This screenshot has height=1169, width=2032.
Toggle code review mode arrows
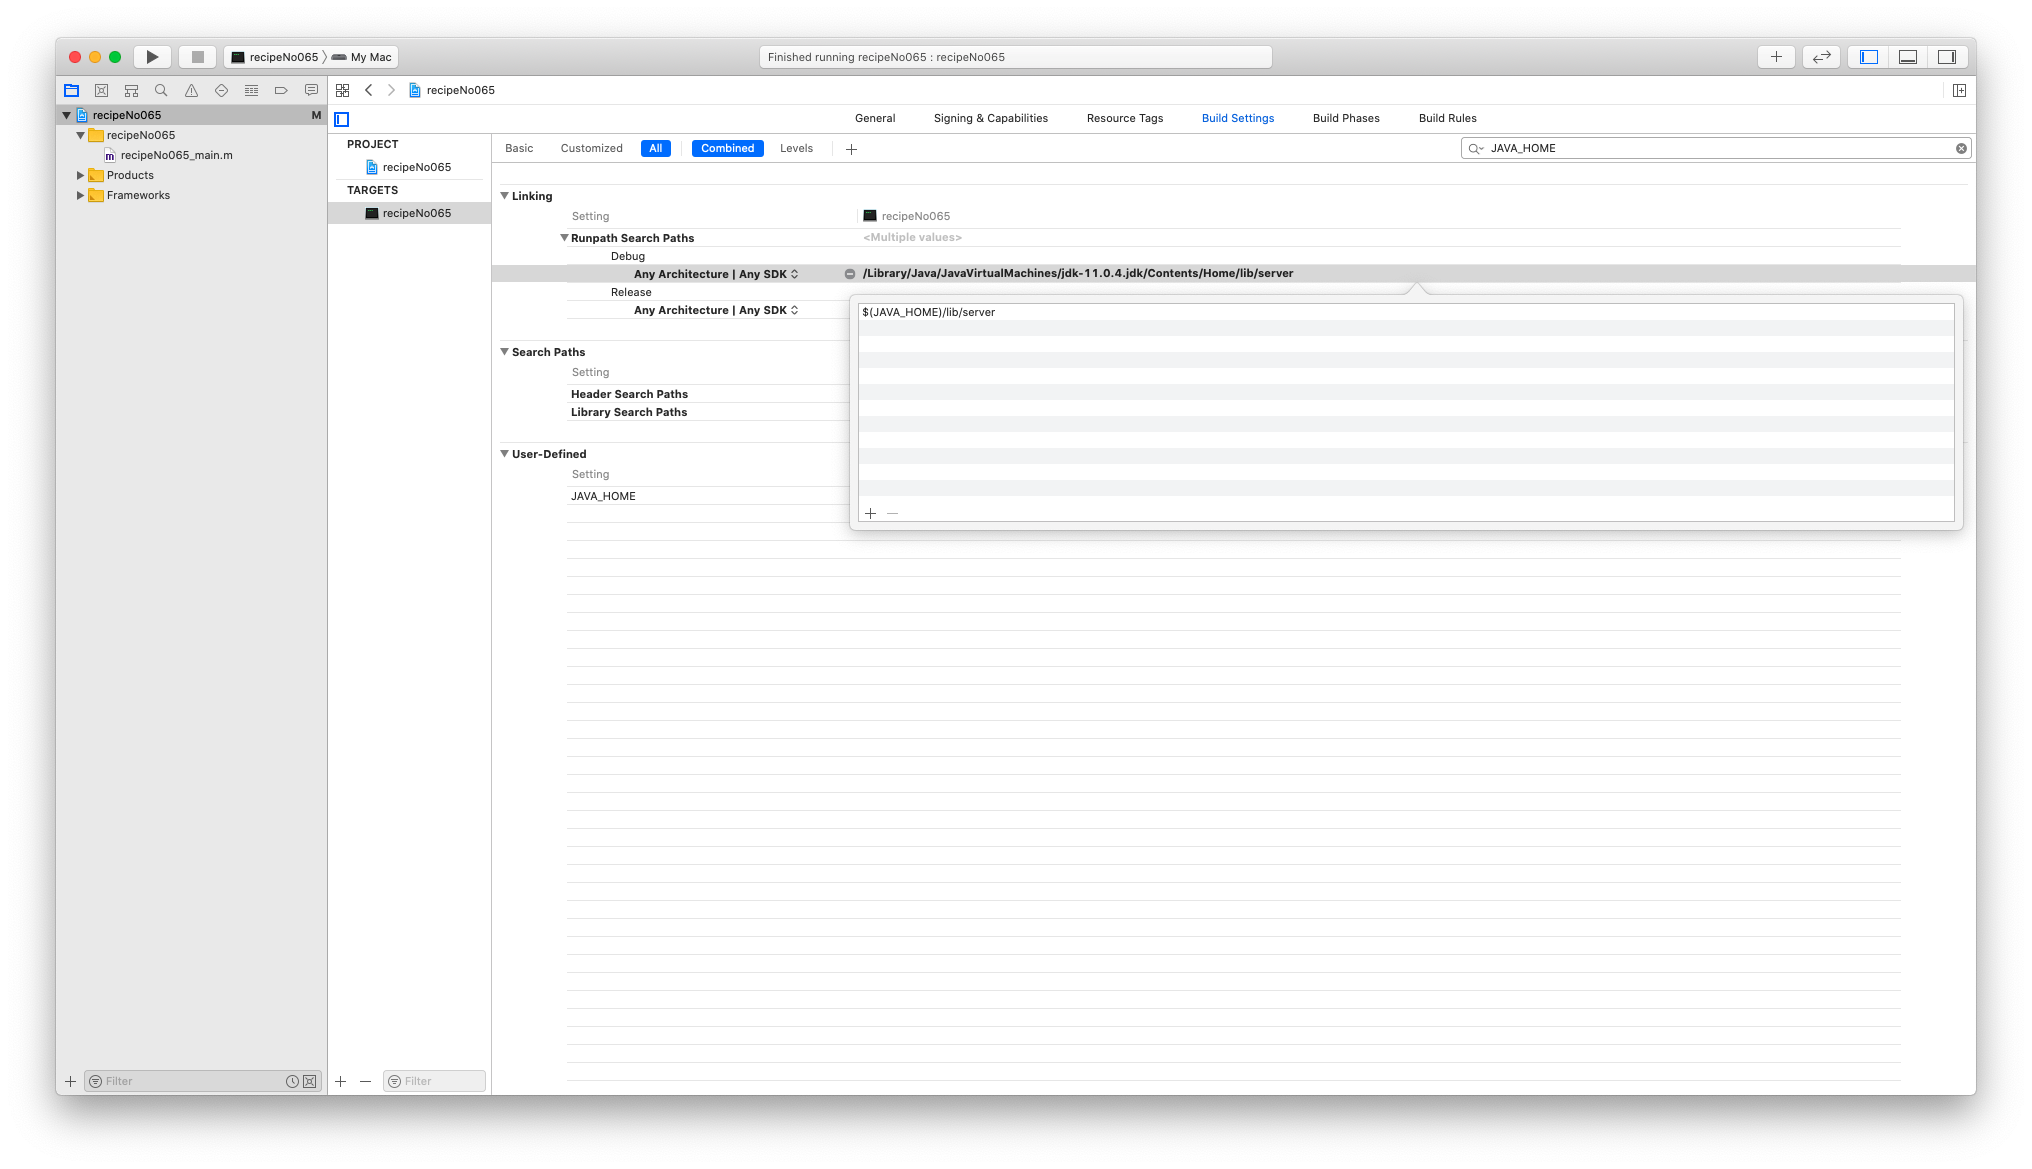pyautogui.click(x=1822, y=57)
